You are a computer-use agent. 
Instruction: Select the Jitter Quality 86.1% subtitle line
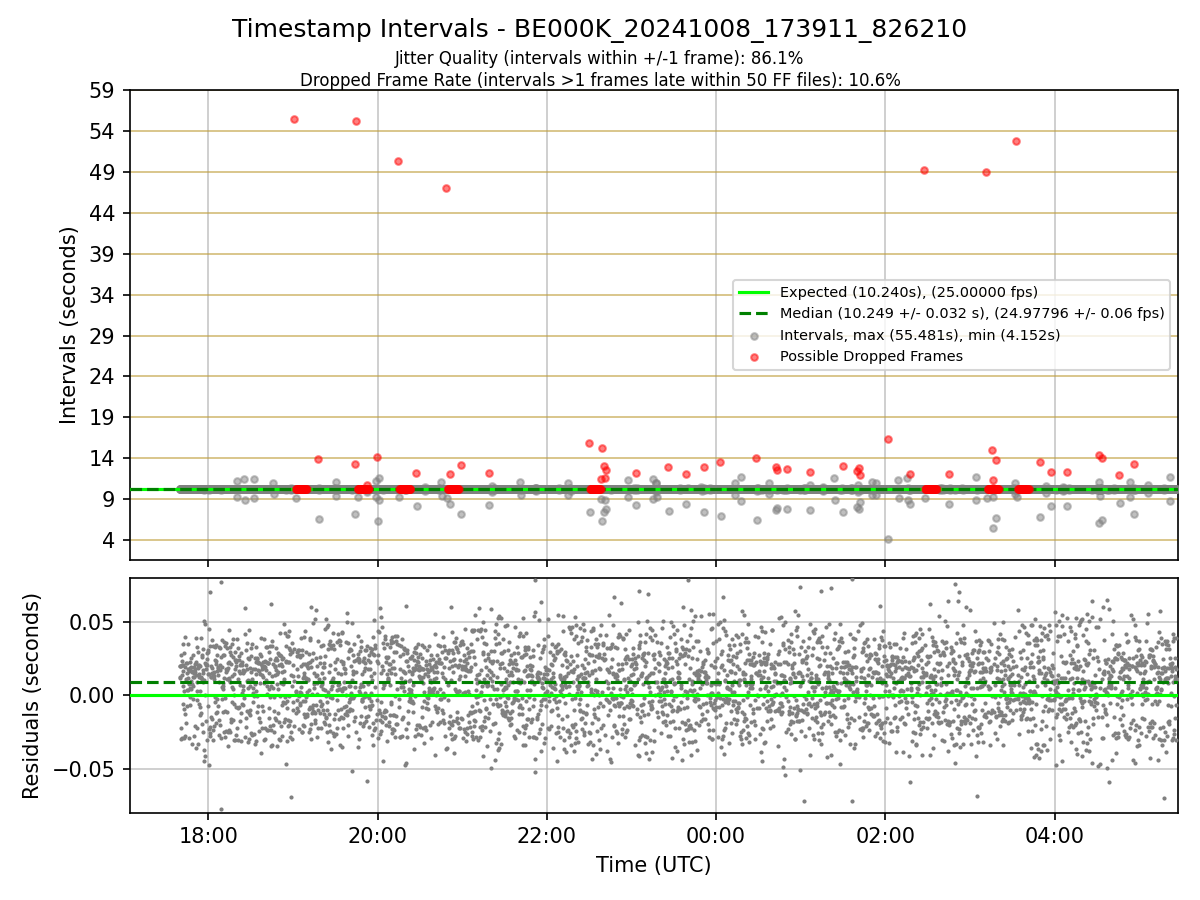(x=599, y=58)
